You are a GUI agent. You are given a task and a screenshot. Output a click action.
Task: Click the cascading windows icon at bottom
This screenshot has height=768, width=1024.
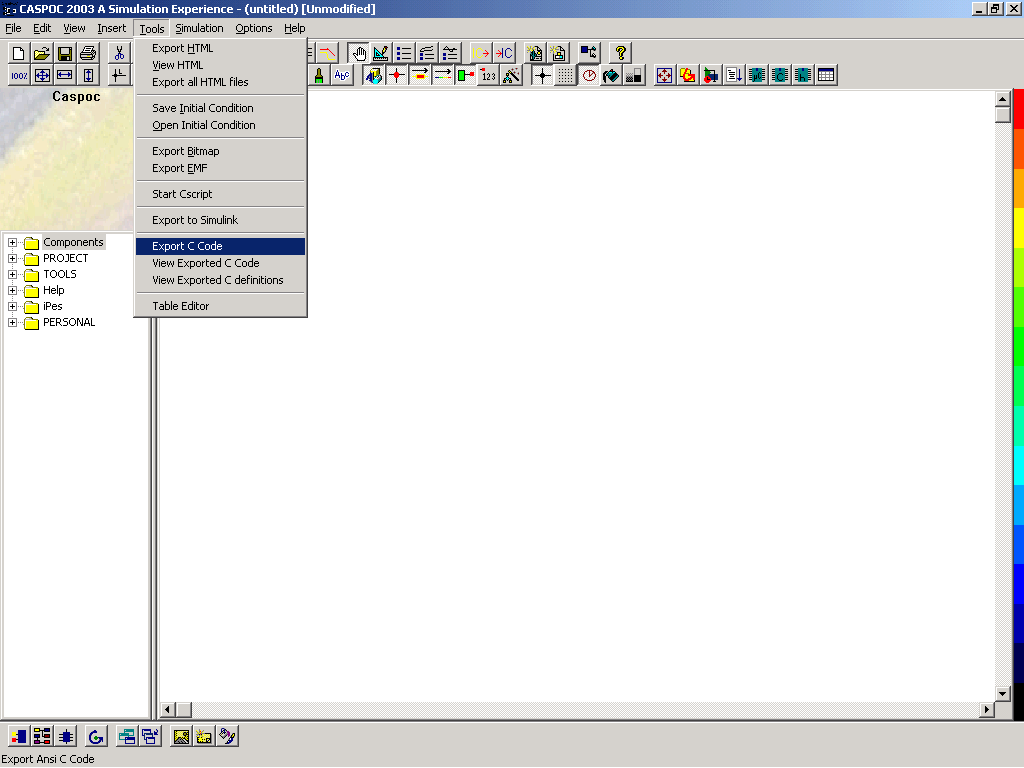(150, 737)
